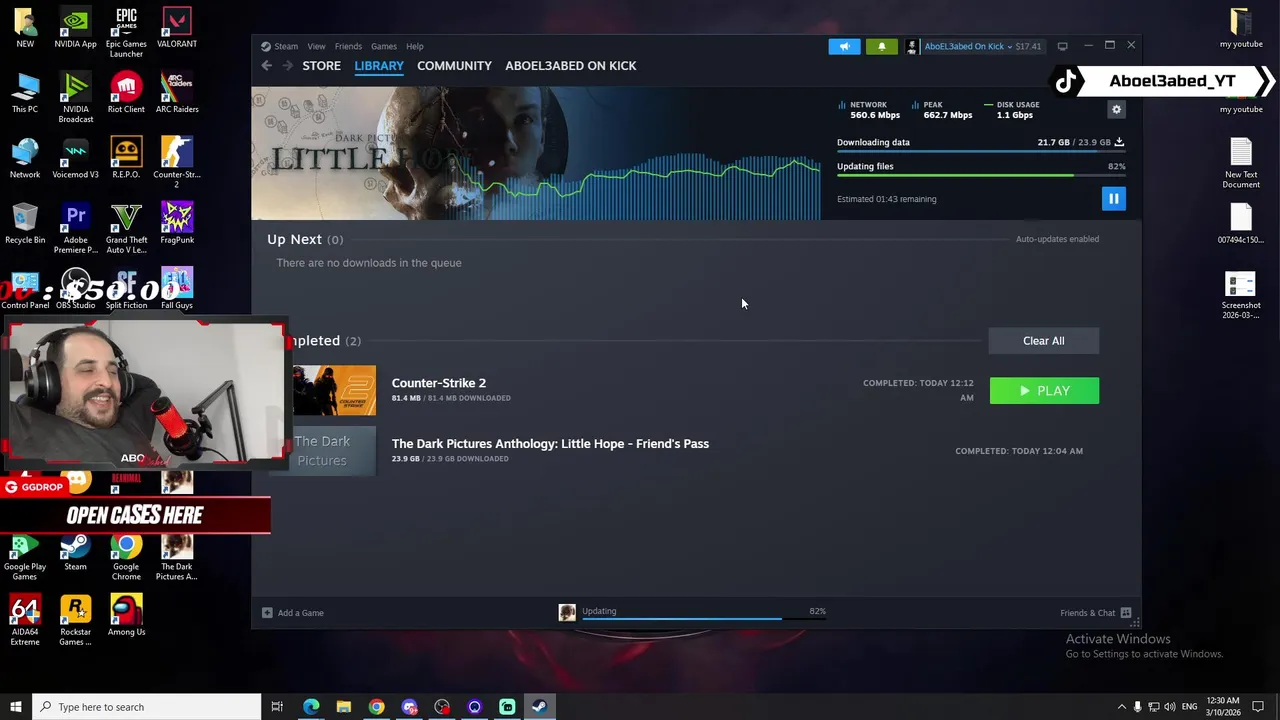Open the NVIDIA Broadcast desktop icon
The height and width of the screenshot is (720, 1280).
click(x=76, y=98)
